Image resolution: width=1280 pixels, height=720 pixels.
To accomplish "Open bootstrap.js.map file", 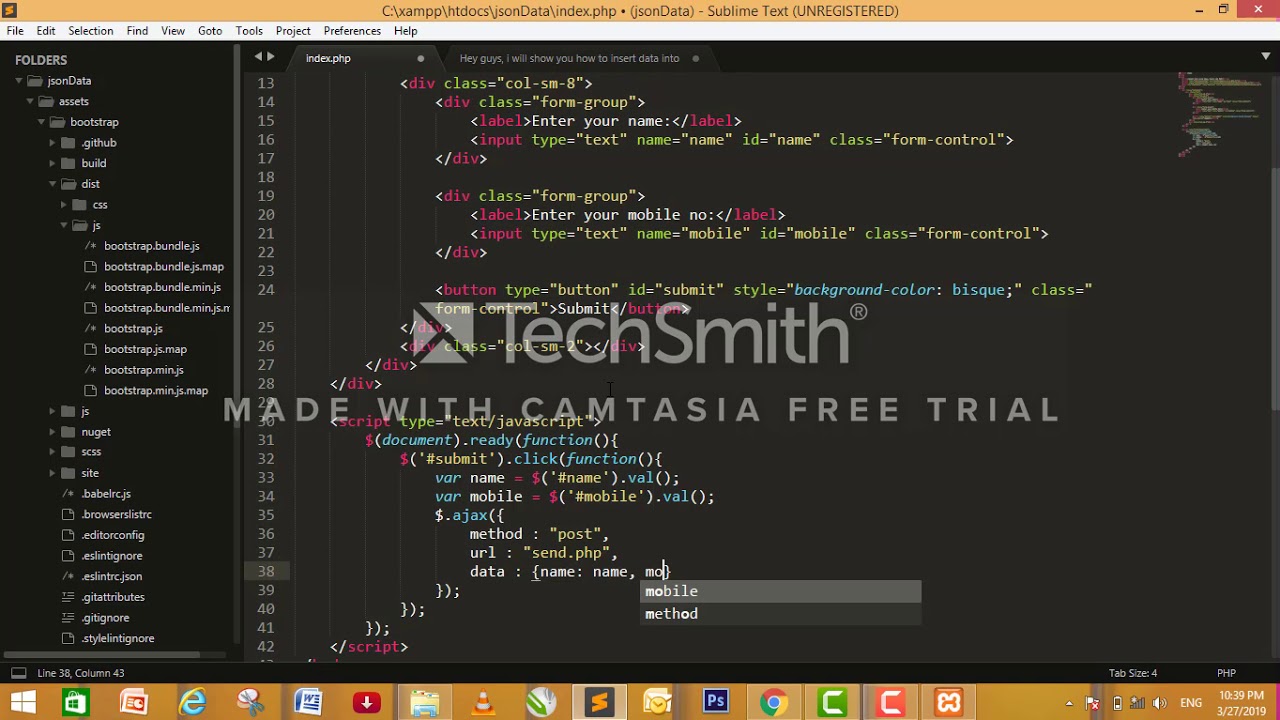I will click(x=145, y=349).
